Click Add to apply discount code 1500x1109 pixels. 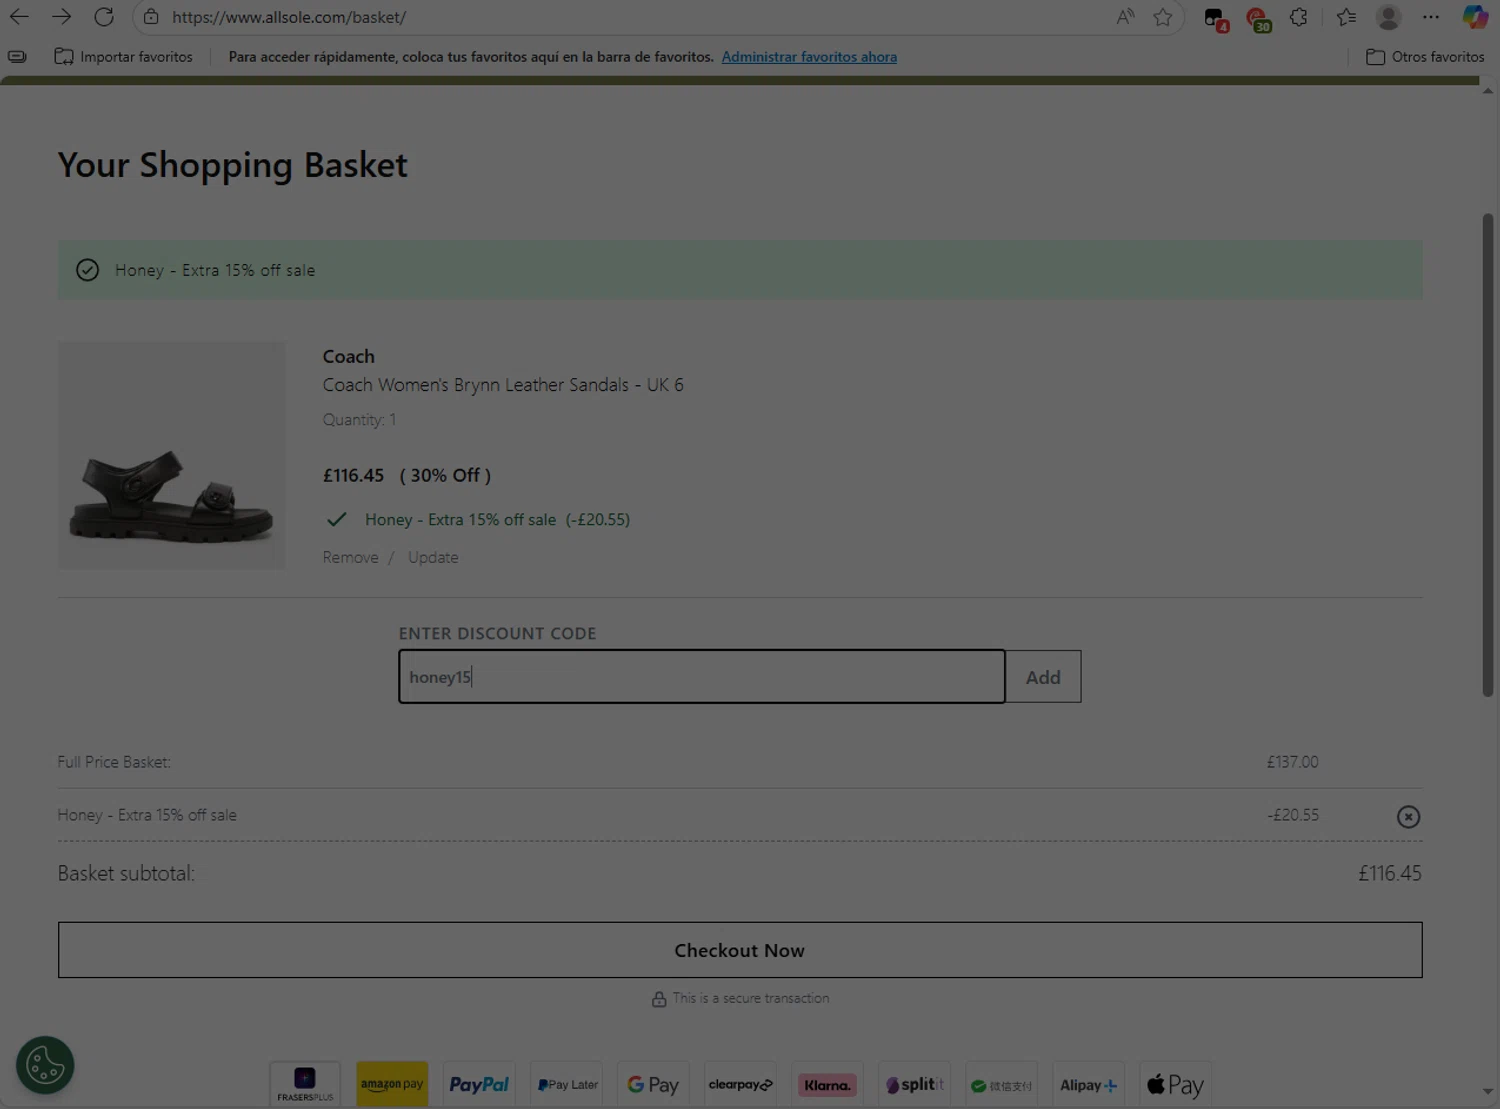click(1043, 677)
